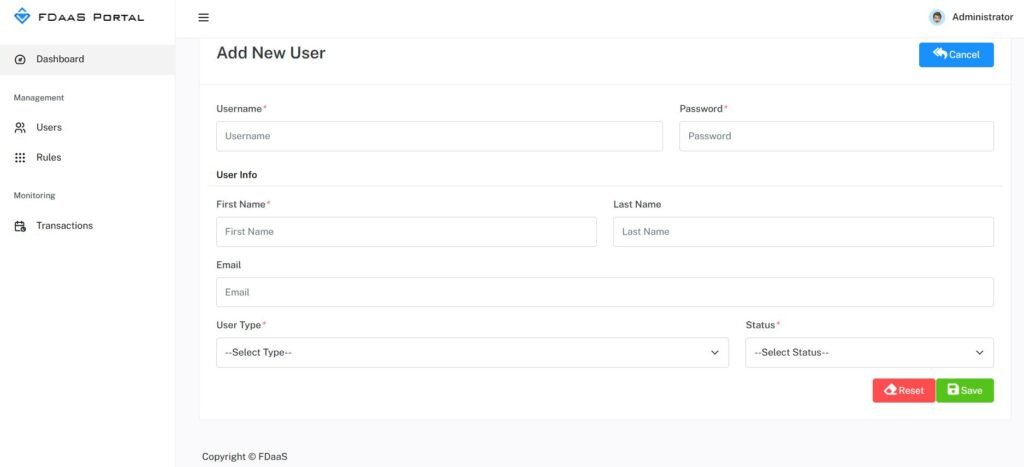Click the Transactions calendar icon

[20, 226]
